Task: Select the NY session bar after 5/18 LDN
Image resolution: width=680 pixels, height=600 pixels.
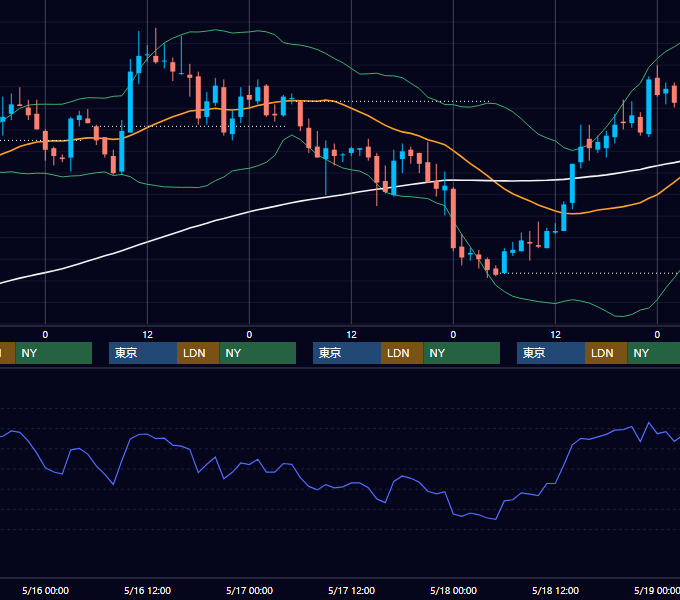Action: tap(654, 353)
